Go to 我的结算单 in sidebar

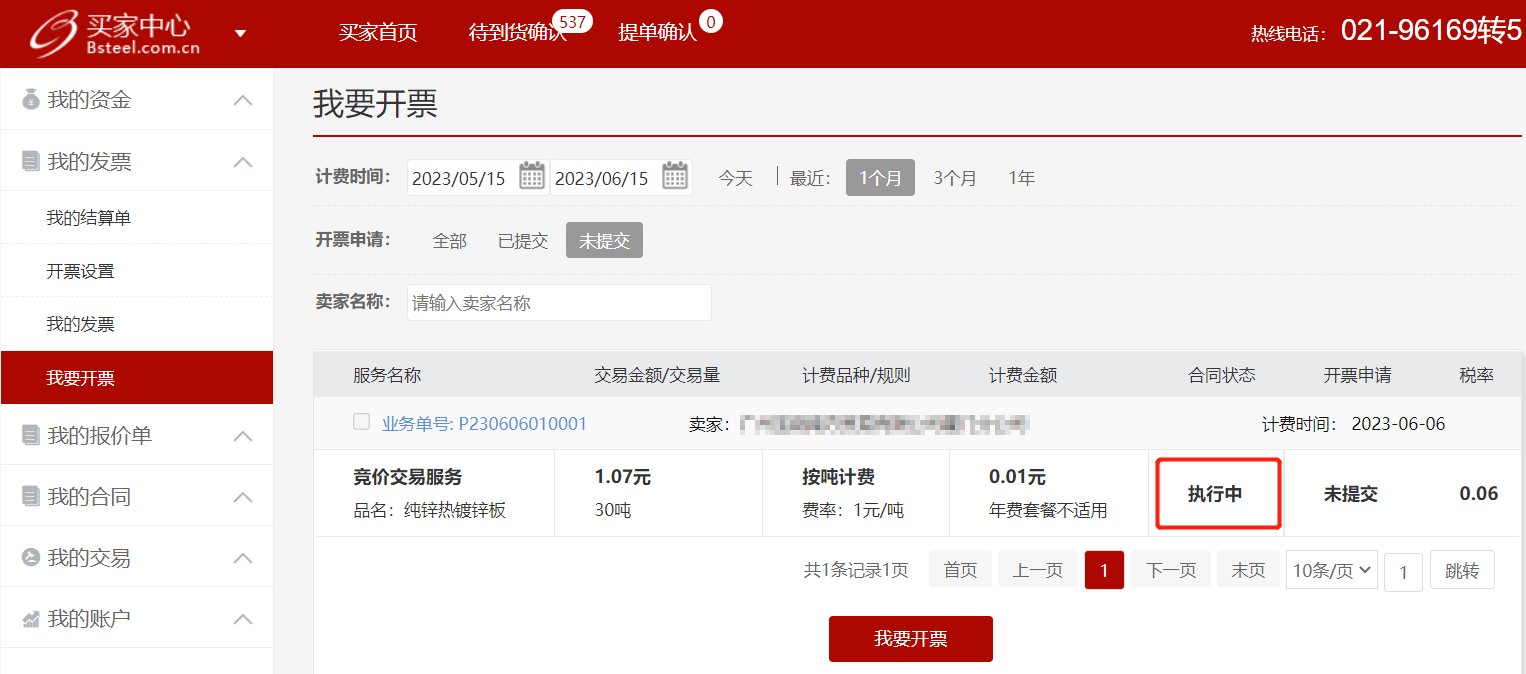[x=88, y=218]
